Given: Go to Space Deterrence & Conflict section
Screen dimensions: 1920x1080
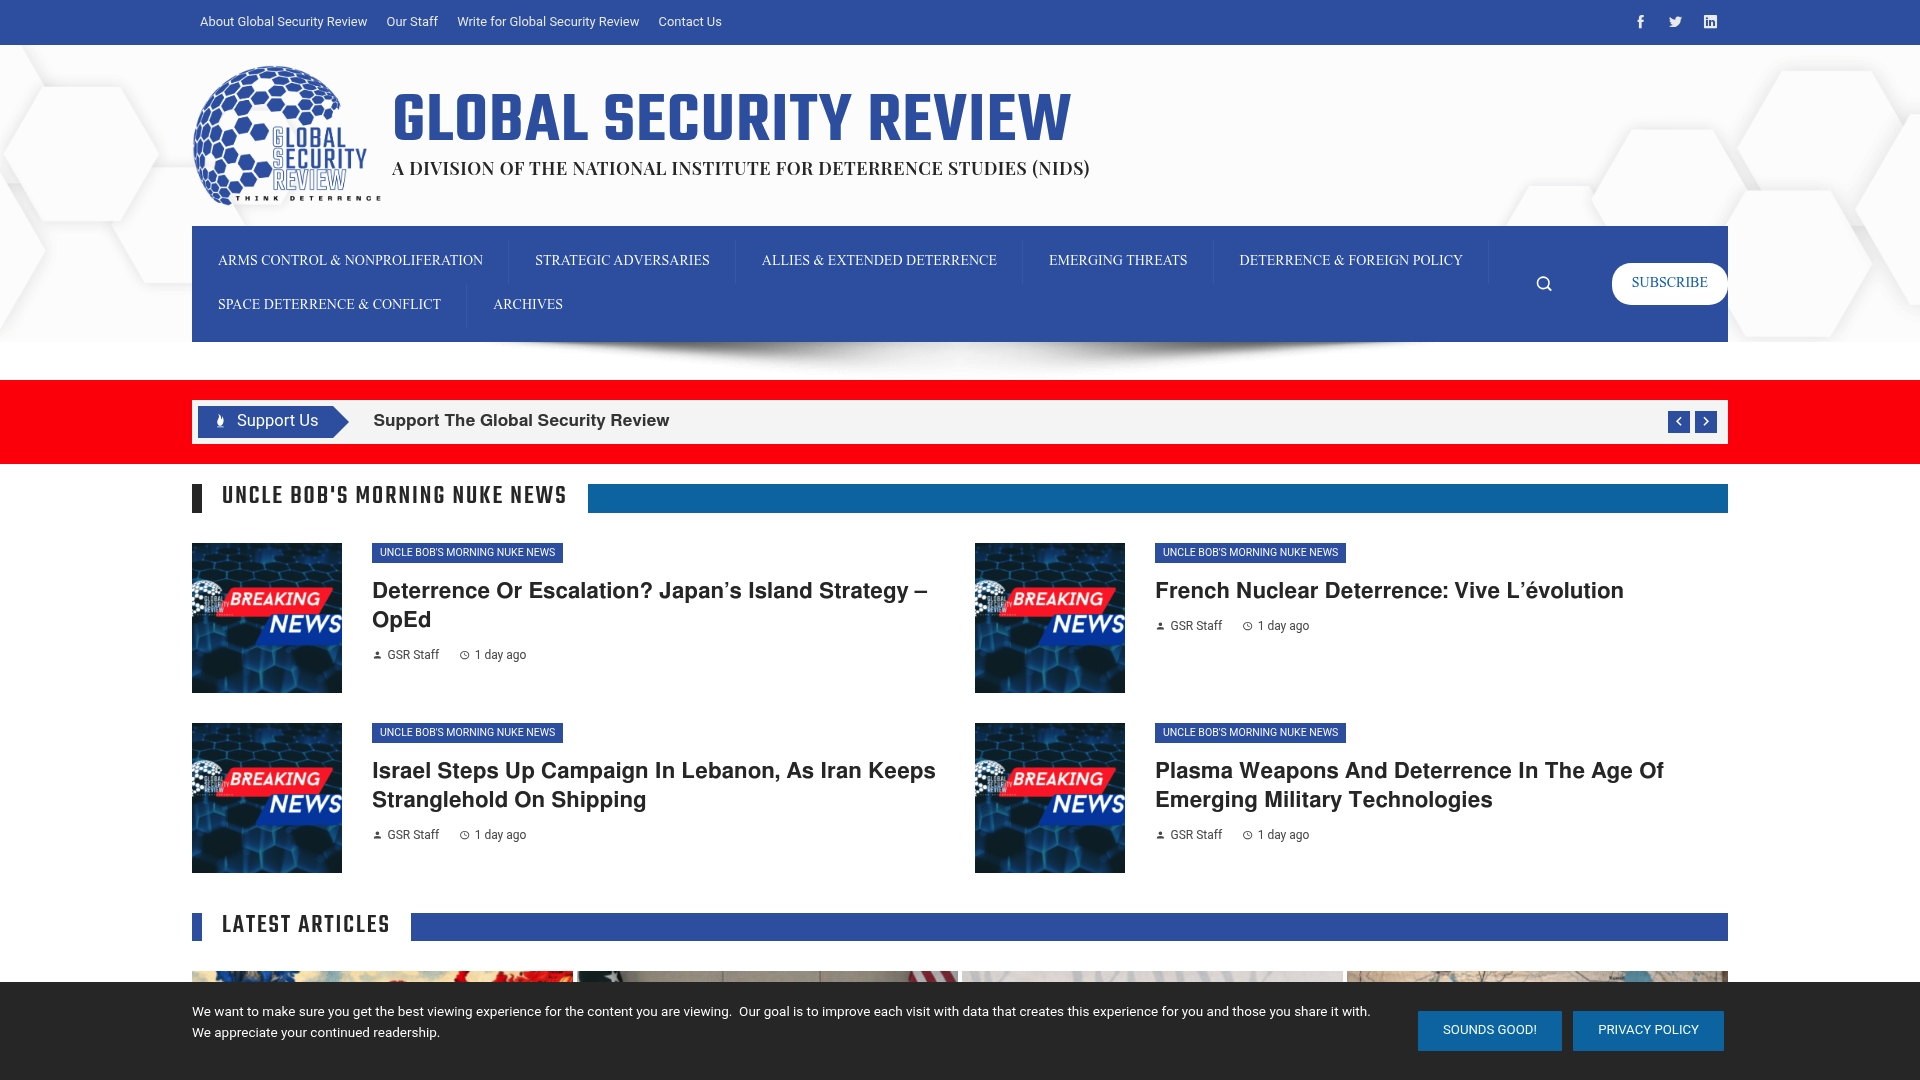Looking at the screenshot, I should coord(329,304).
